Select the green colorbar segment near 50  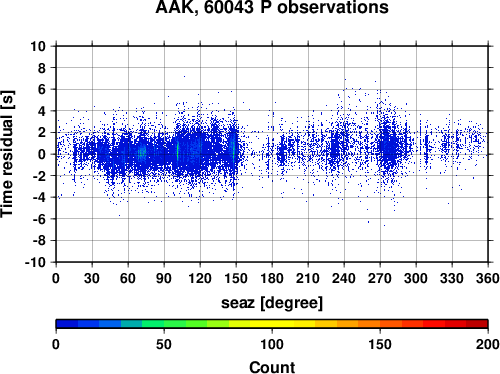point(164,324)
